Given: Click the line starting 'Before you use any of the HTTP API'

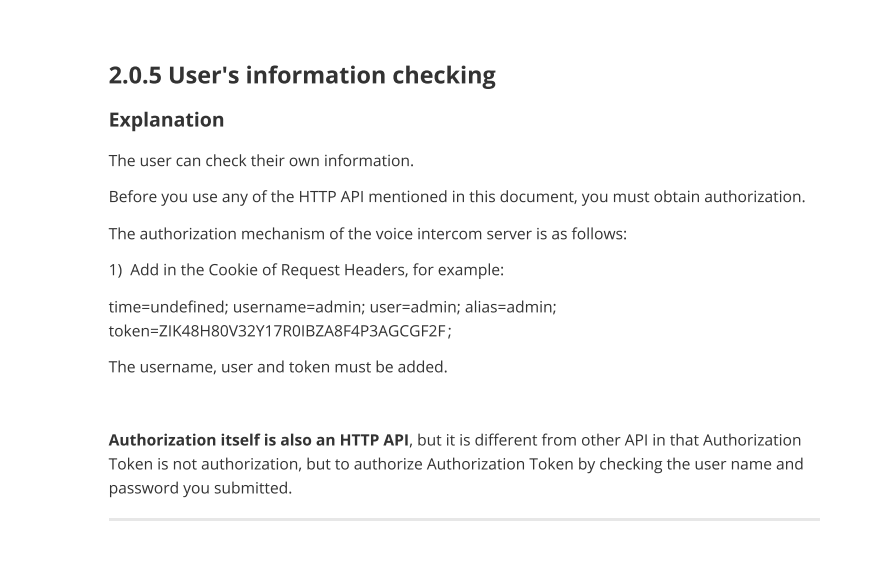Looking at the screenshot, I should click(x=457, y=197).
